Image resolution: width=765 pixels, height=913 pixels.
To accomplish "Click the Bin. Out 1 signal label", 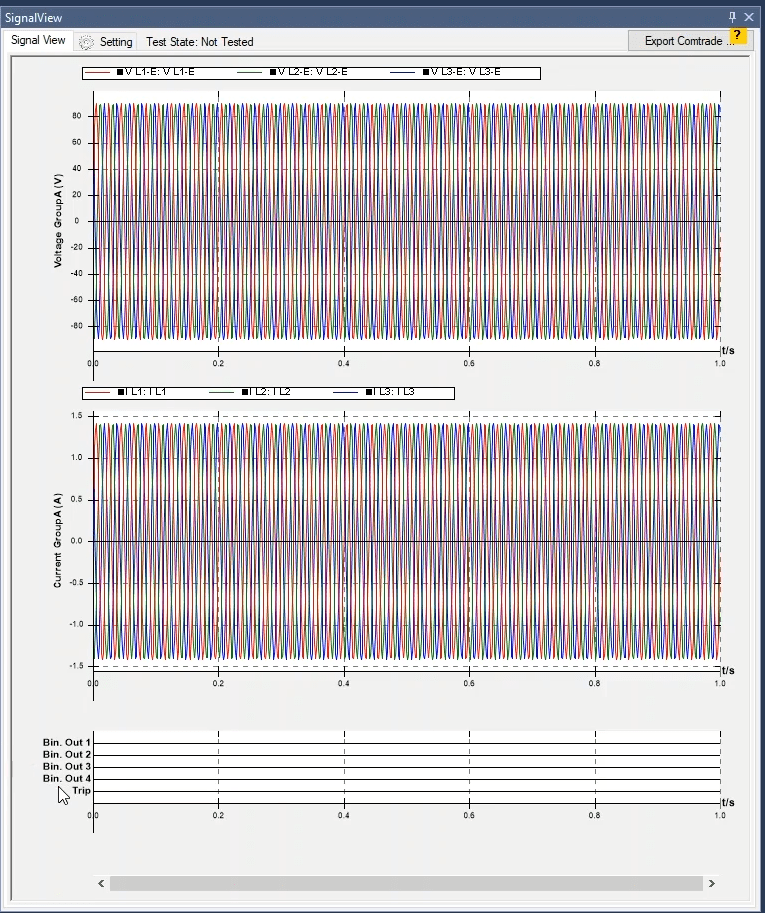I will 67,743.
